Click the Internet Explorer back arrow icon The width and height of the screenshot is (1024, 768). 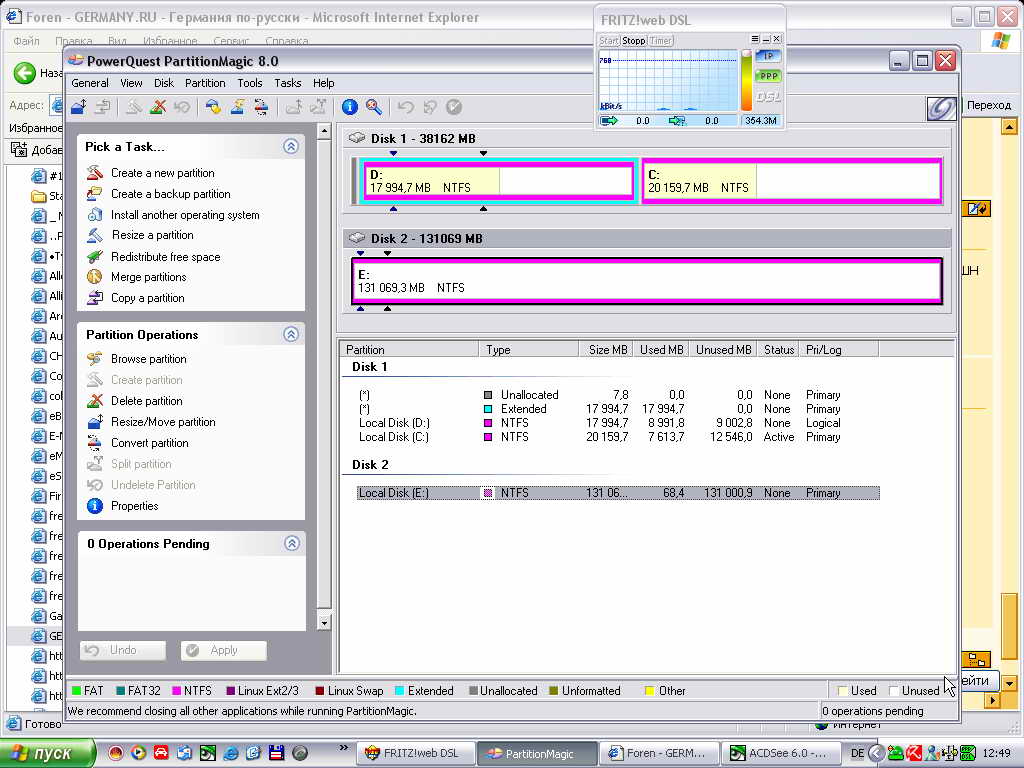point(25,72)
